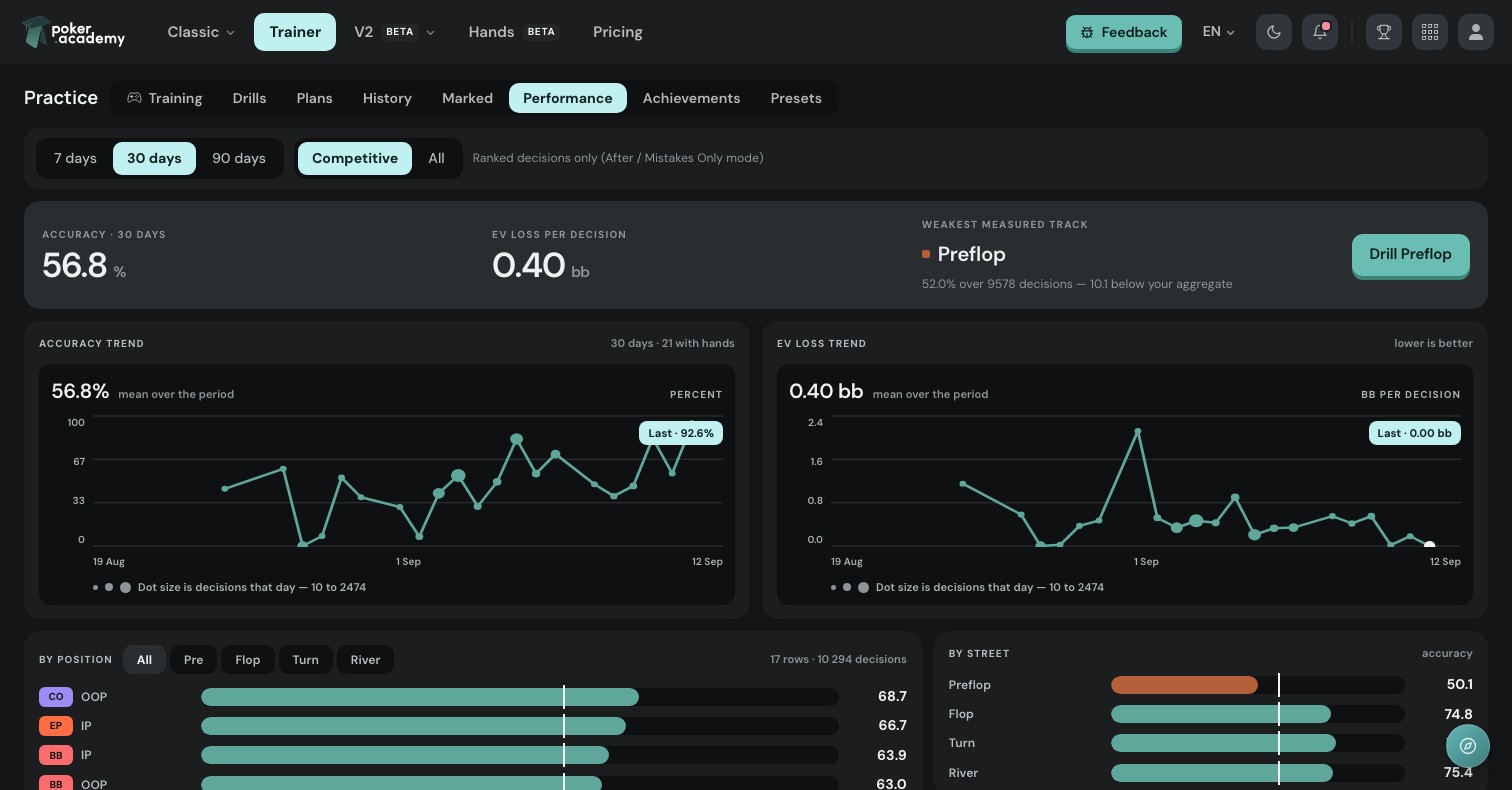Open the Training tab
The image size is (1512, 790).
point(164,98)
